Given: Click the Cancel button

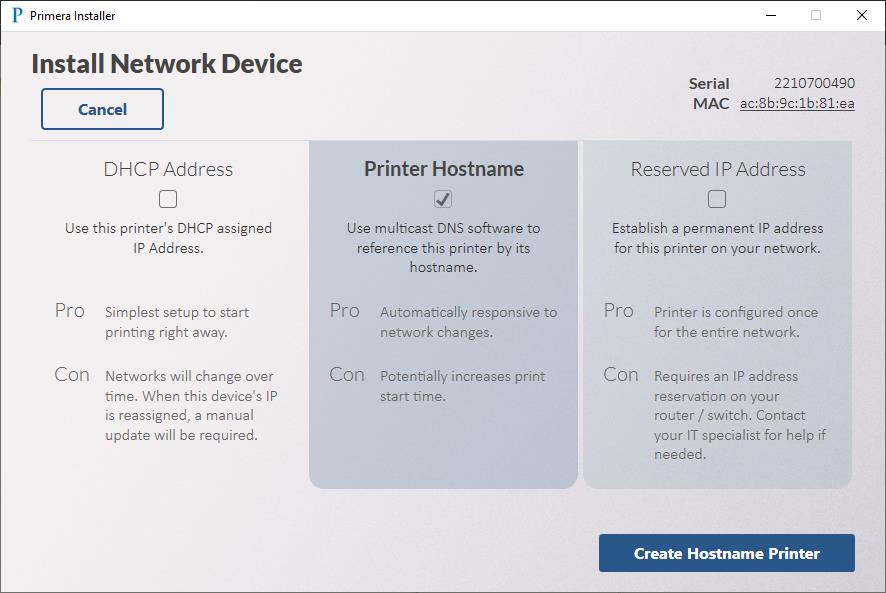Looking at the screenshot, I should pyautogui.click(x=102, y=109).
